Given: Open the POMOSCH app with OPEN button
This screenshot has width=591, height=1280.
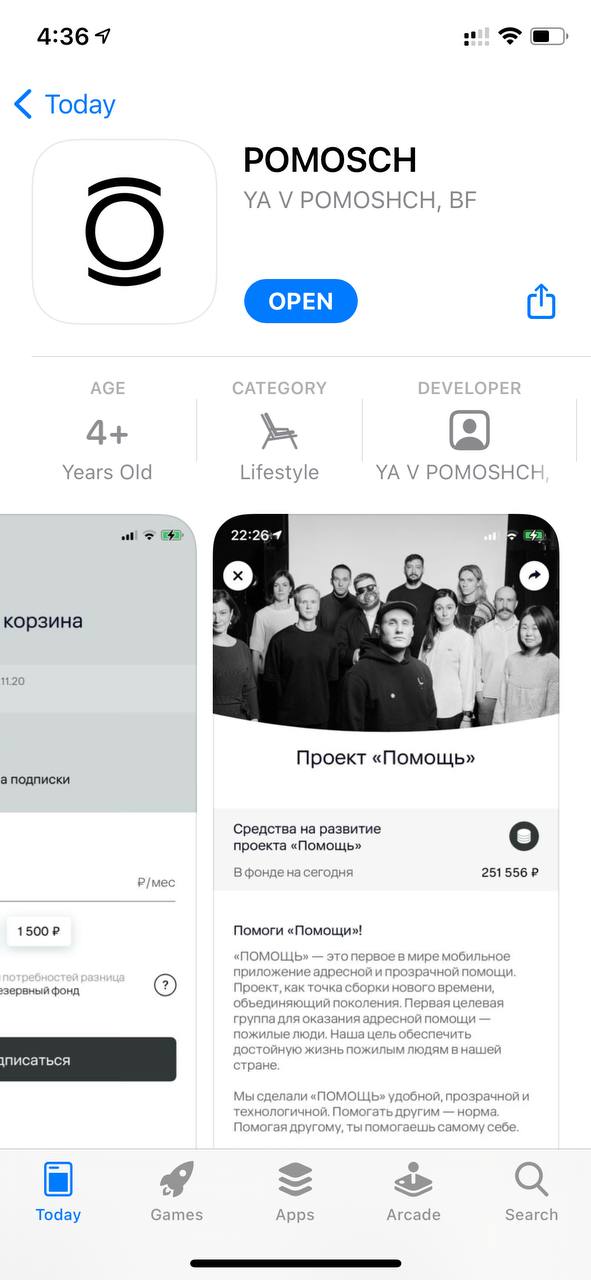Looking at the screenshot, I should (x=301, y=301).
